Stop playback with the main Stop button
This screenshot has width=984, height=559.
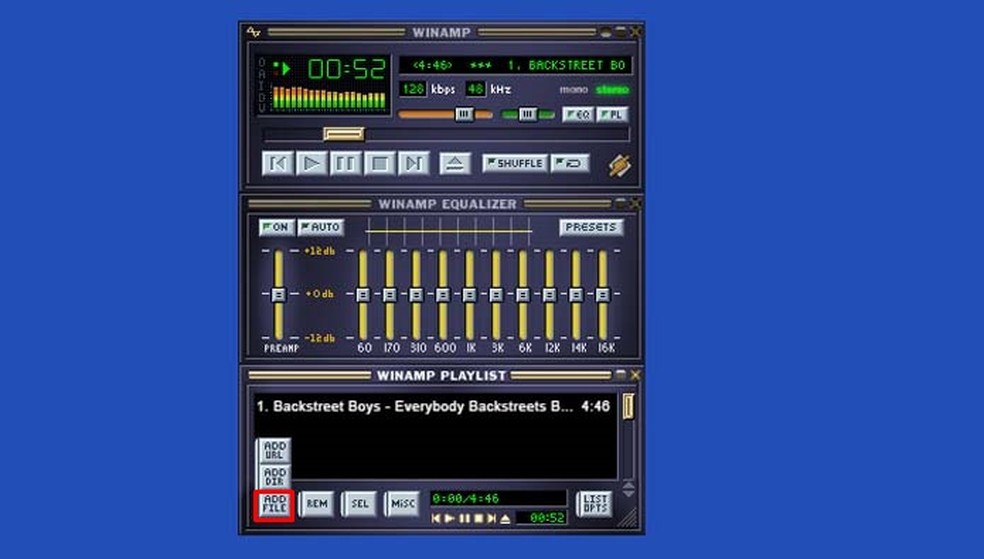(x=380, y=163)
